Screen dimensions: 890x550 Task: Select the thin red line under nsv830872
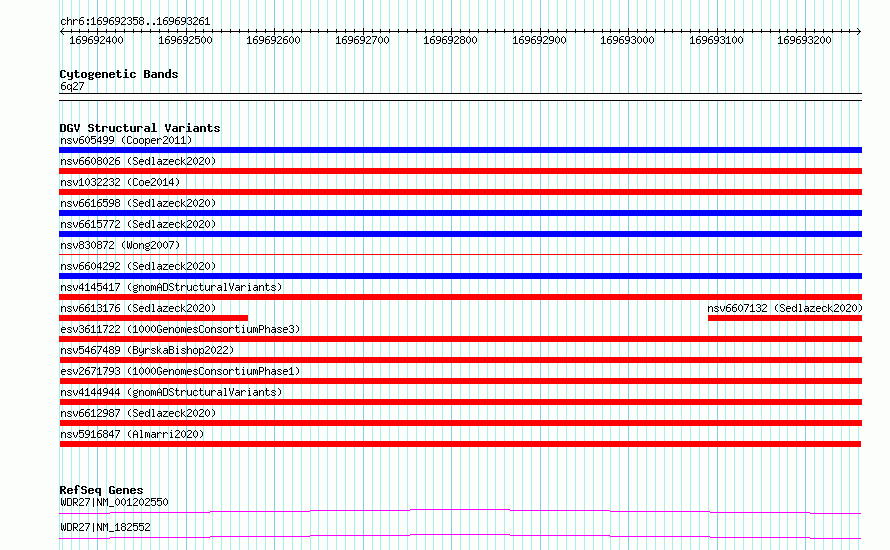(x=460, y=255)
